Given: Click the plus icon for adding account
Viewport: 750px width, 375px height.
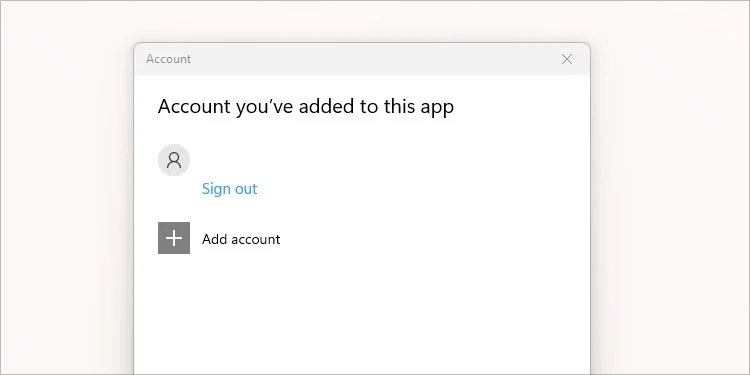Looking at the screenshot, I should coord(174,238).
